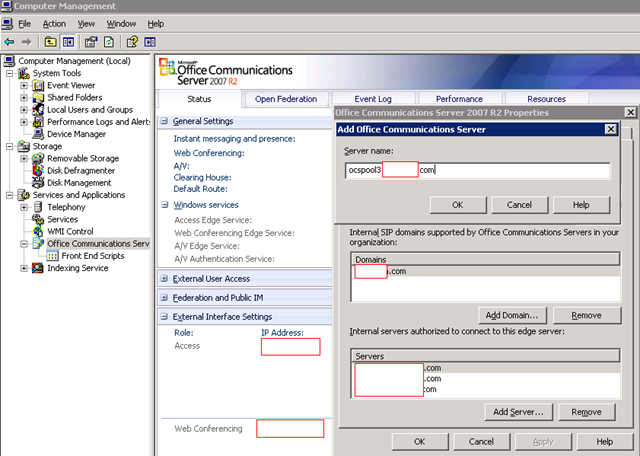Click the Properties toolbar icon
The image size is (640, 456).
(89, 42)
